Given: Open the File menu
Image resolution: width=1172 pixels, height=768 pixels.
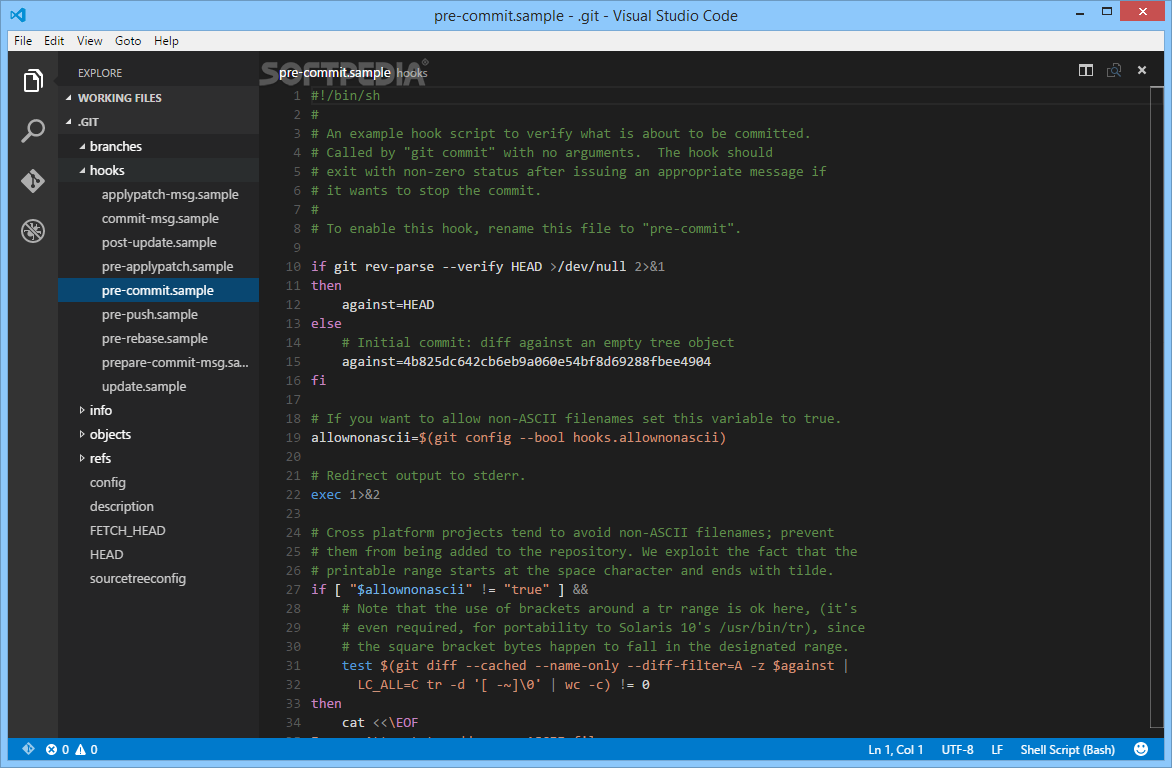Looking at the screenshot, I should pyautogui.click(x=23, y=40).
